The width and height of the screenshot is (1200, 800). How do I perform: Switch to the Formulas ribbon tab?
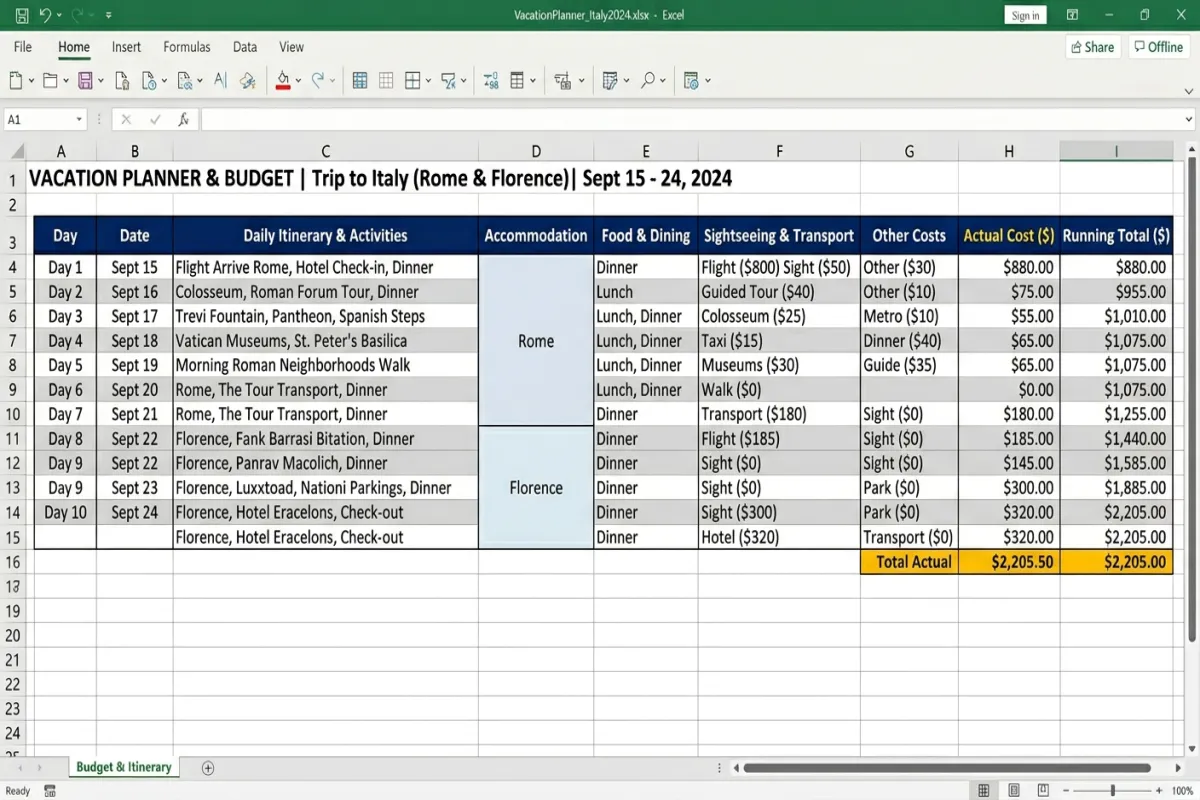pos(187,46)
